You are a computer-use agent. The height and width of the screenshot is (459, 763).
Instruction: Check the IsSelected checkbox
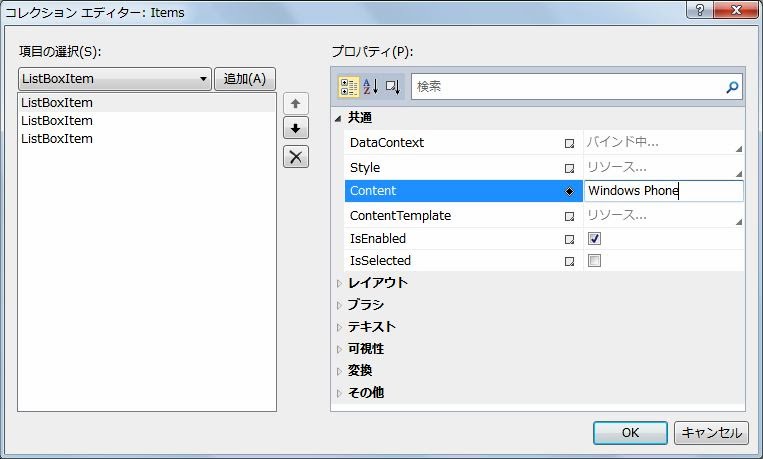pyautogui.click(x=594, y=261)
